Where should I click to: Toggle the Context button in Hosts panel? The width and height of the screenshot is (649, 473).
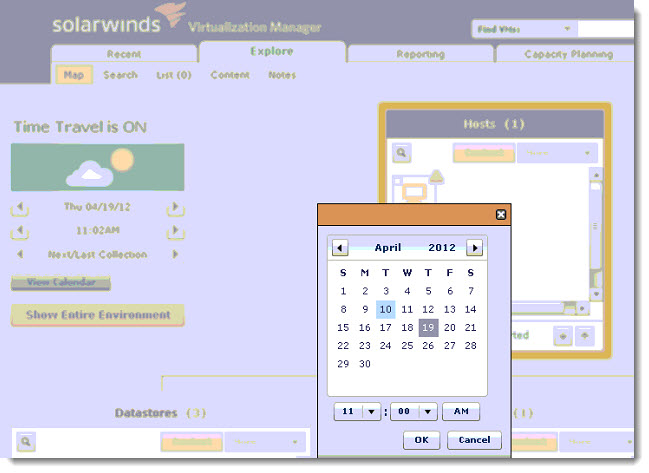[x=484, y=153]
